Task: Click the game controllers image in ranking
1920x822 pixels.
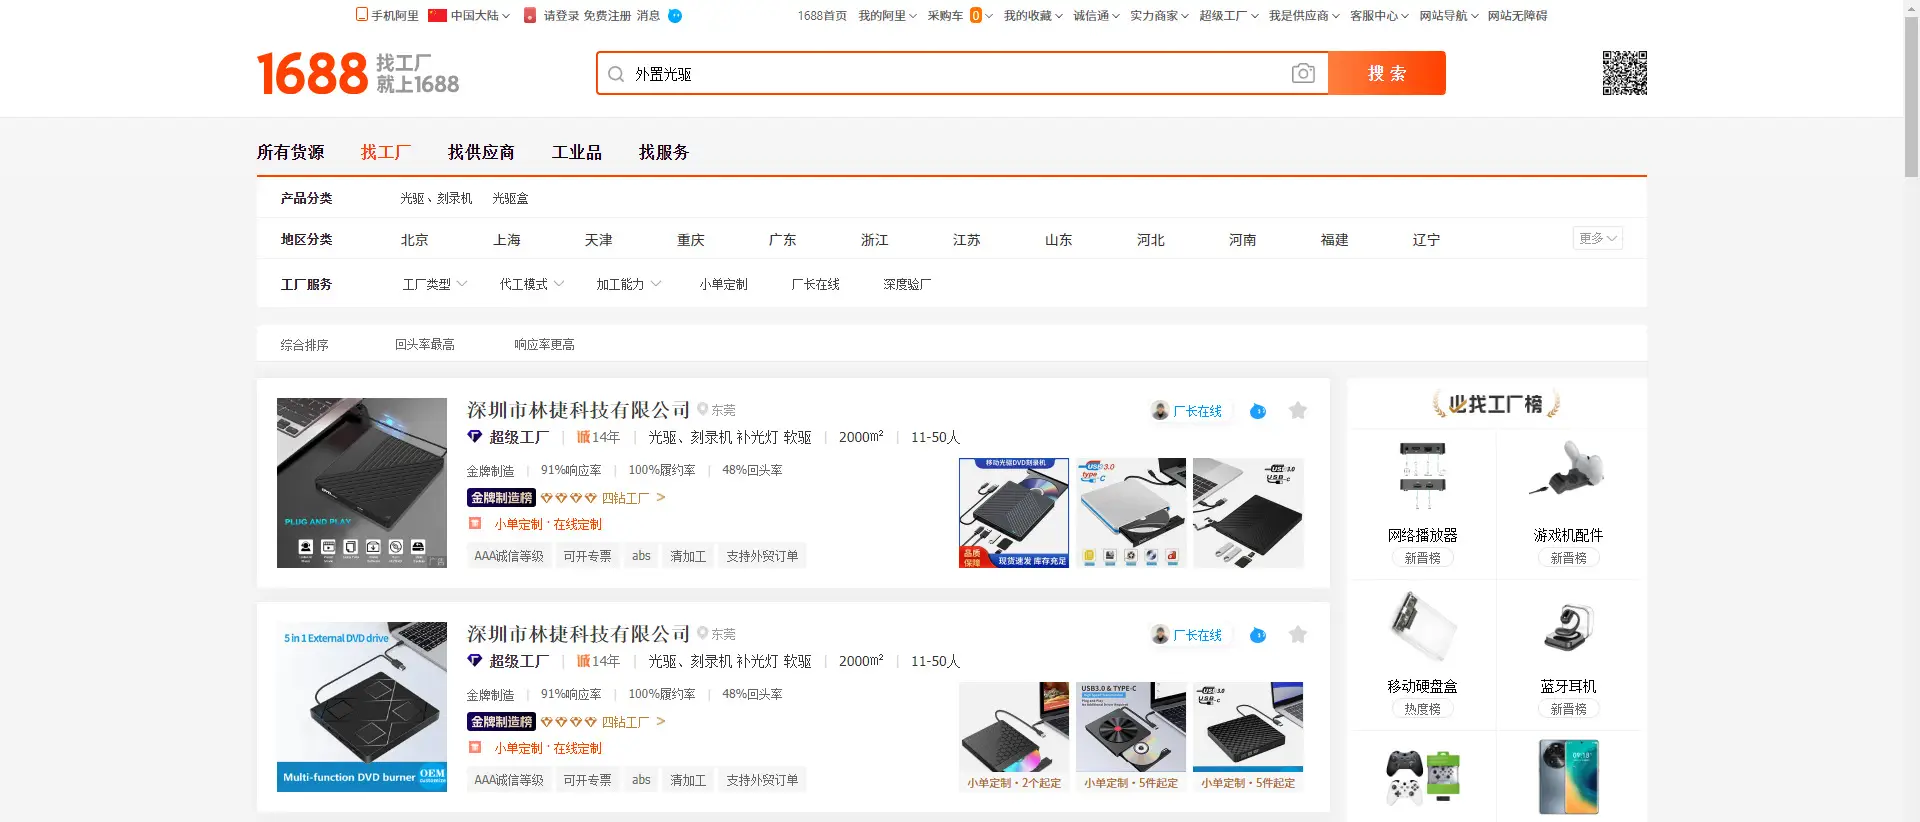Action: point(1422,778)
